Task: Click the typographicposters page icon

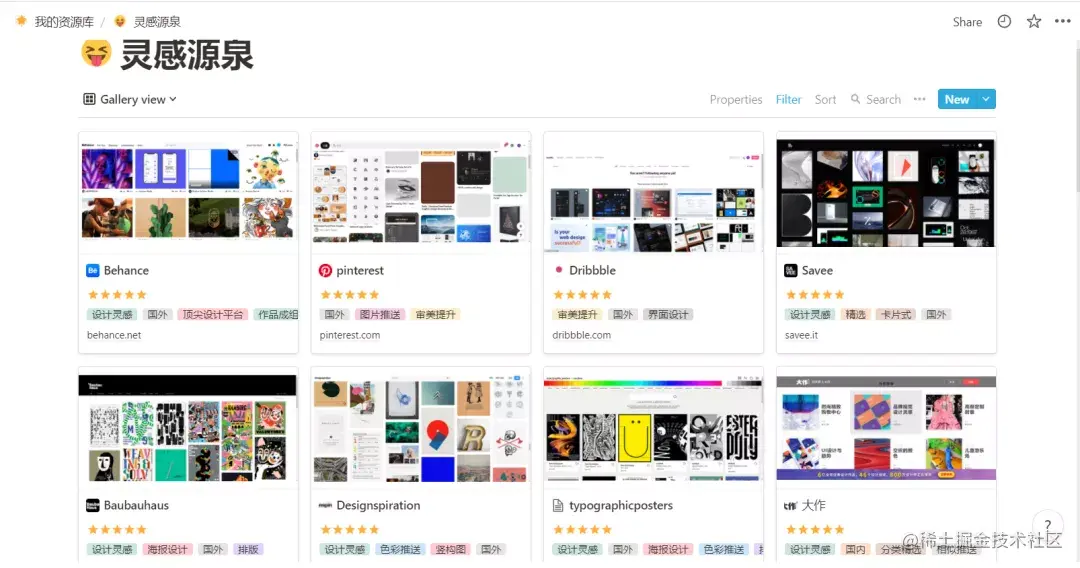Action: 558,505
